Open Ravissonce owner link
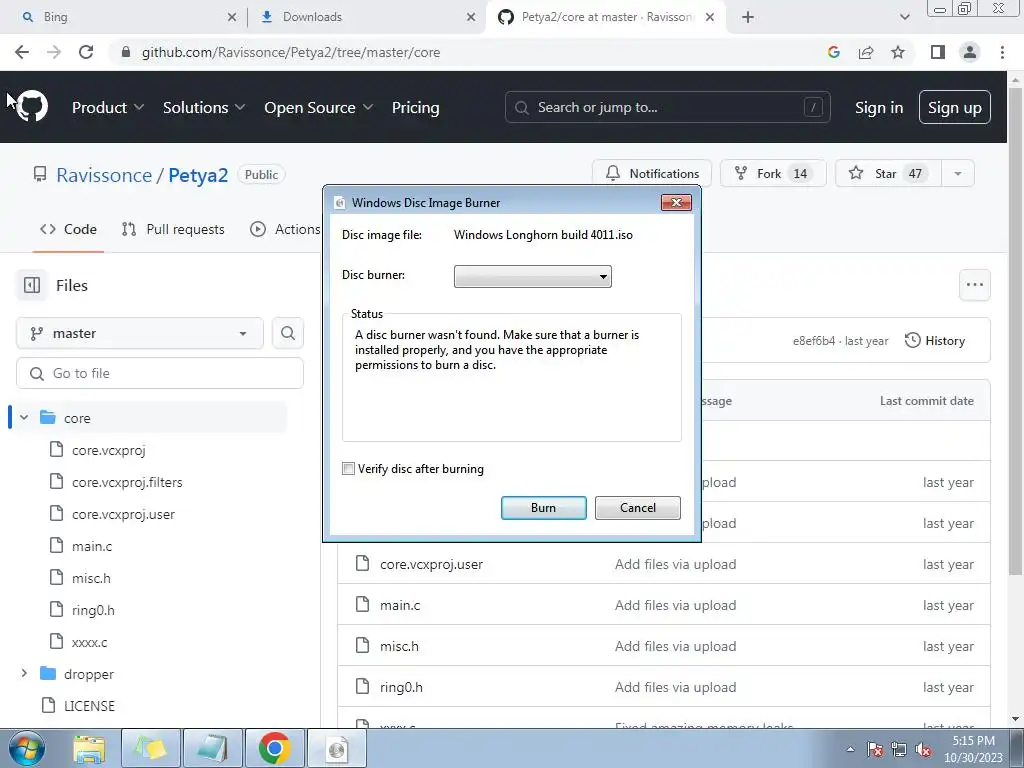1024x768 pixels. tap(104, 175)
